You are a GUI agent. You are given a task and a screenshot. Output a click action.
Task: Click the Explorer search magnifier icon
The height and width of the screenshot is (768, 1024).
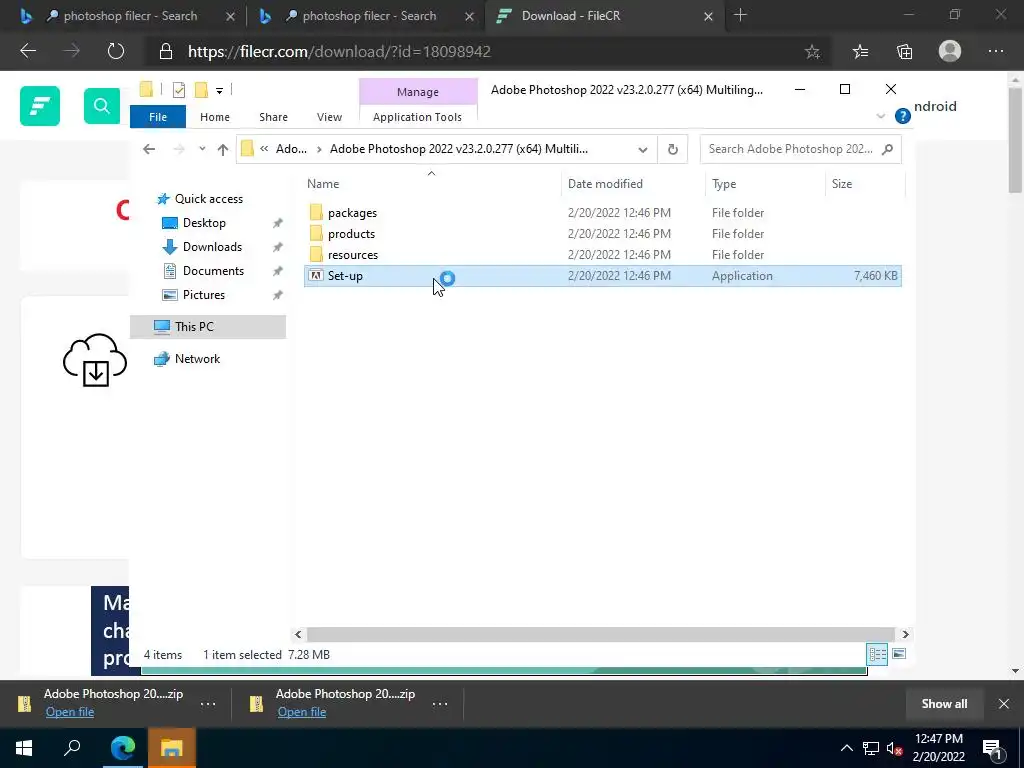(887, 150)
